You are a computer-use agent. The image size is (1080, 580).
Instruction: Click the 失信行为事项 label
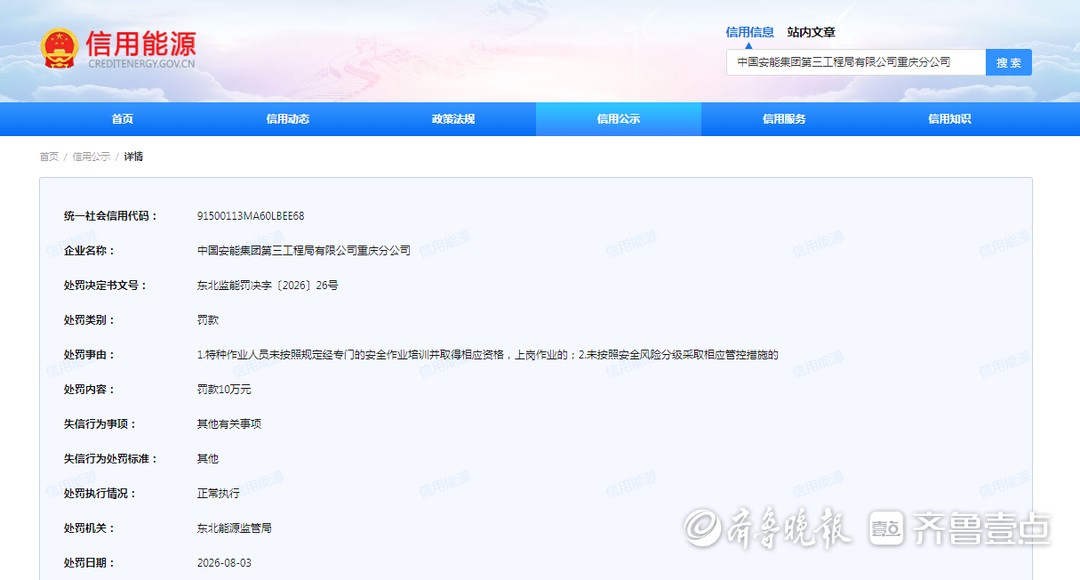(x=100, y=424)
